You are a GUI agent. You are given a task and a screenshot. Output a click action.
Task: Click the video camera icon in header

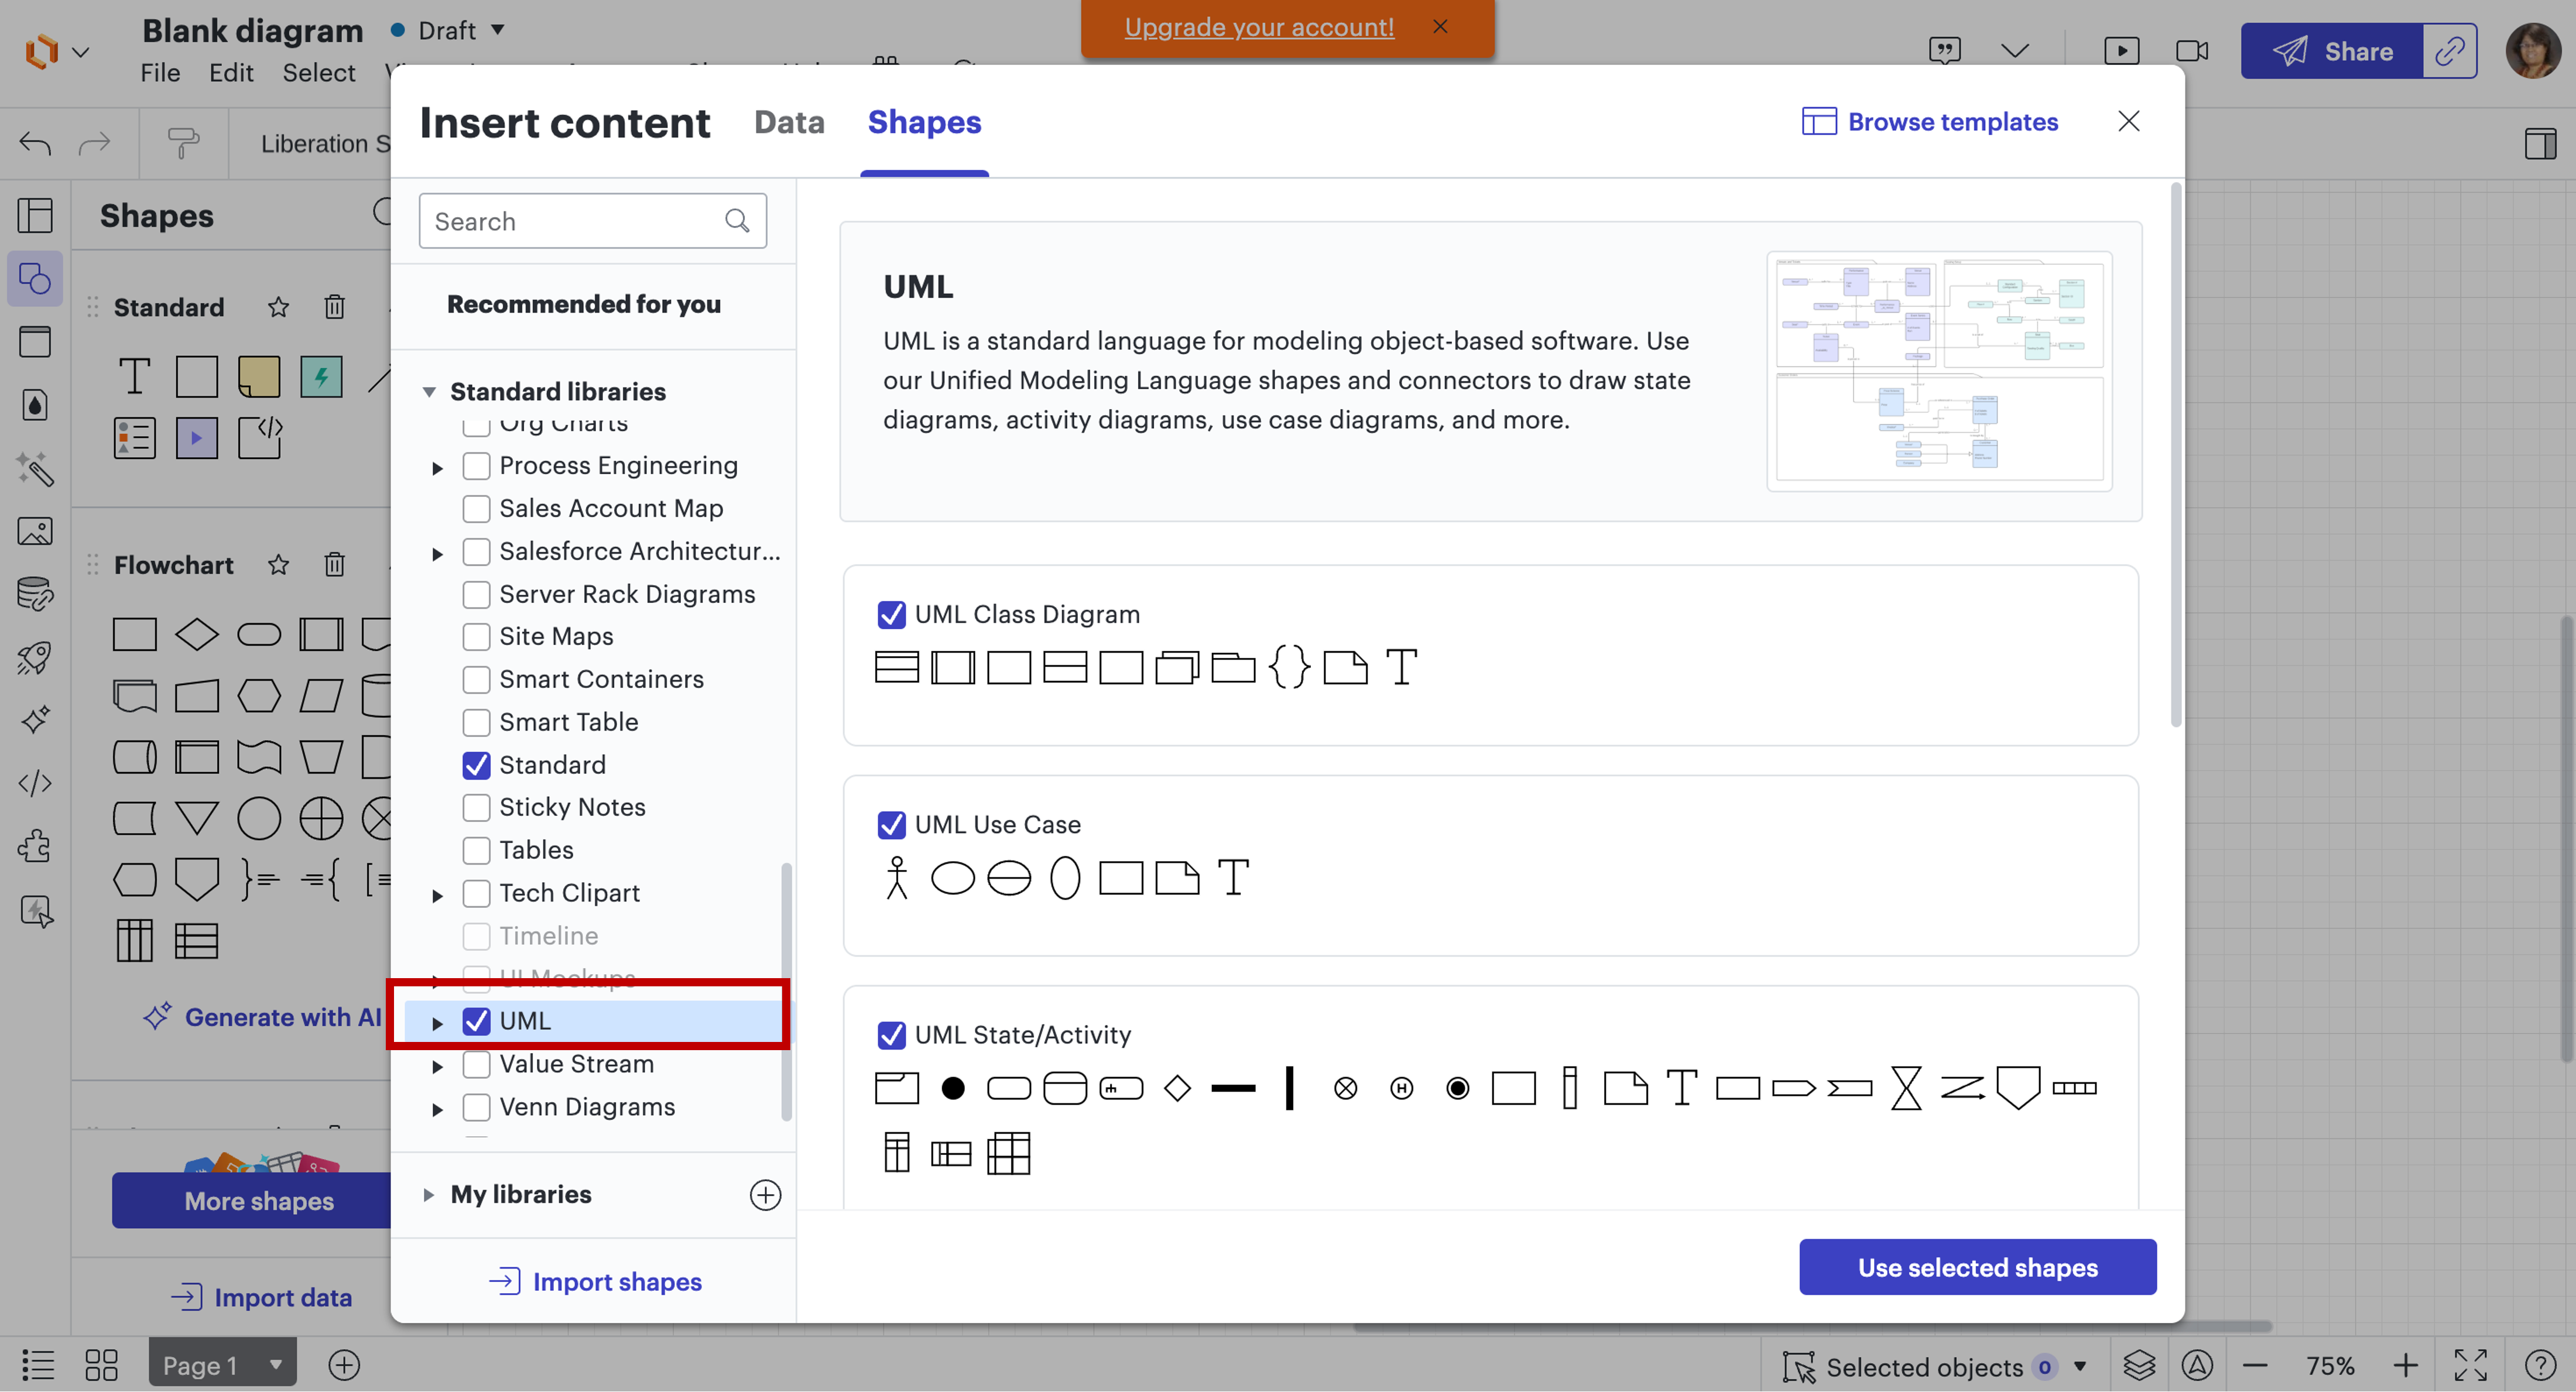point(2192,51)
